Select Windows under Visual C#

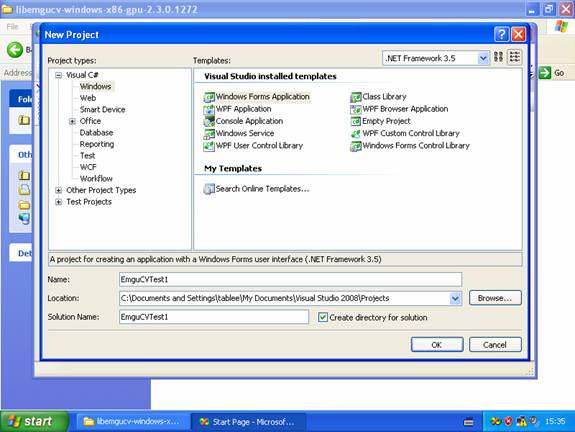95,87
